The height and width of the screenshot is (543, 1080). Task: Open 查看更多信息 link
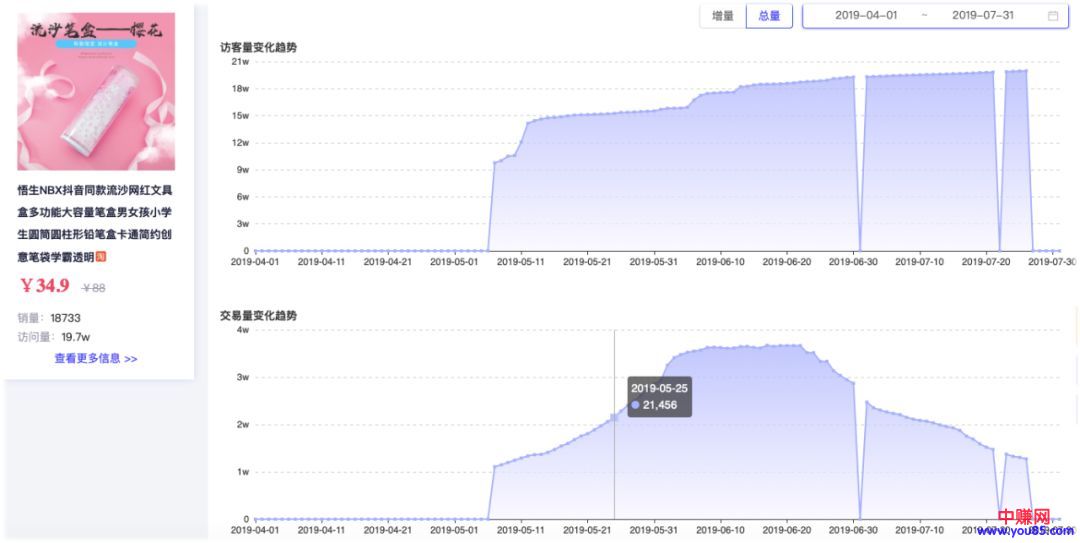96,358
